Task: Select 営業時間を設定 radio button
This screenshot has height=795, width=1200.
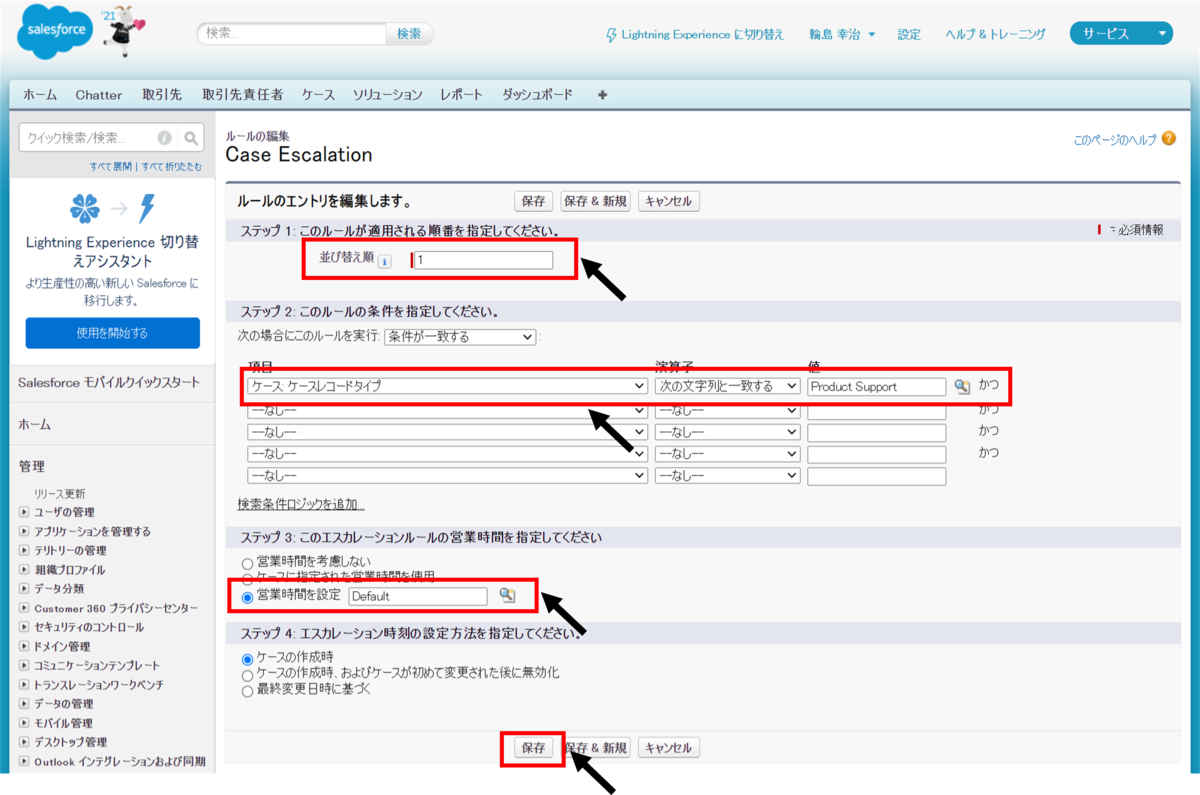Action: (x=247, y=596)
